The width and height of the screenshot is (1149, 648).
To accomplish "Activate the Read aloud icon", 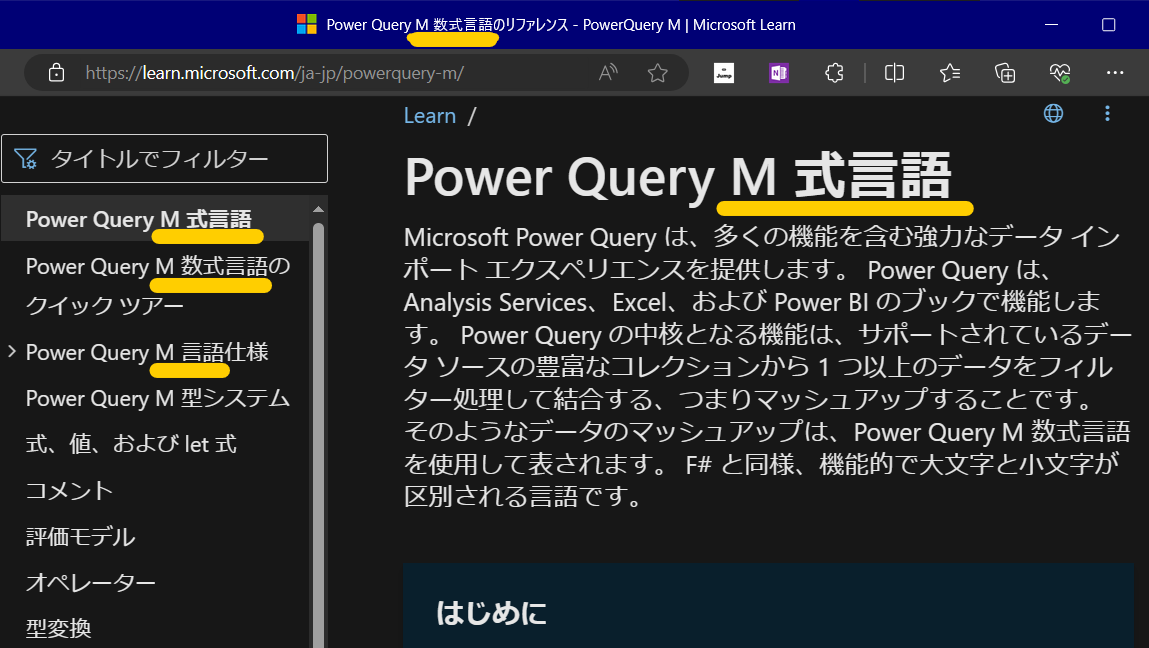I will coord(607,72).
